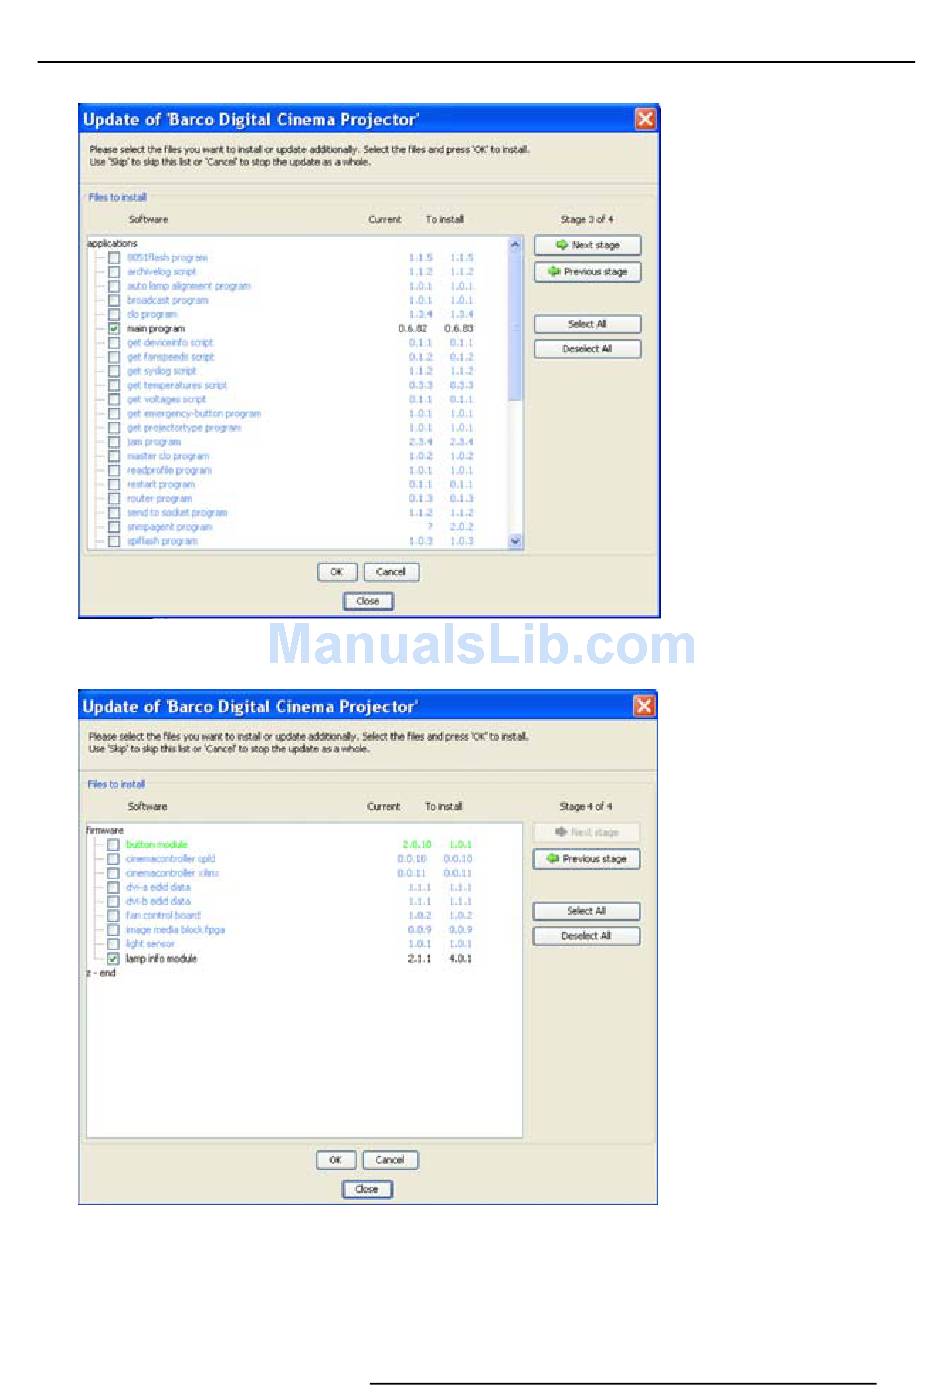Tick the dvi-a edid data checkbox
Image resolution: width=950 pixels, height=1397 pixels.
pyautogui.click(x=113, y=887)
